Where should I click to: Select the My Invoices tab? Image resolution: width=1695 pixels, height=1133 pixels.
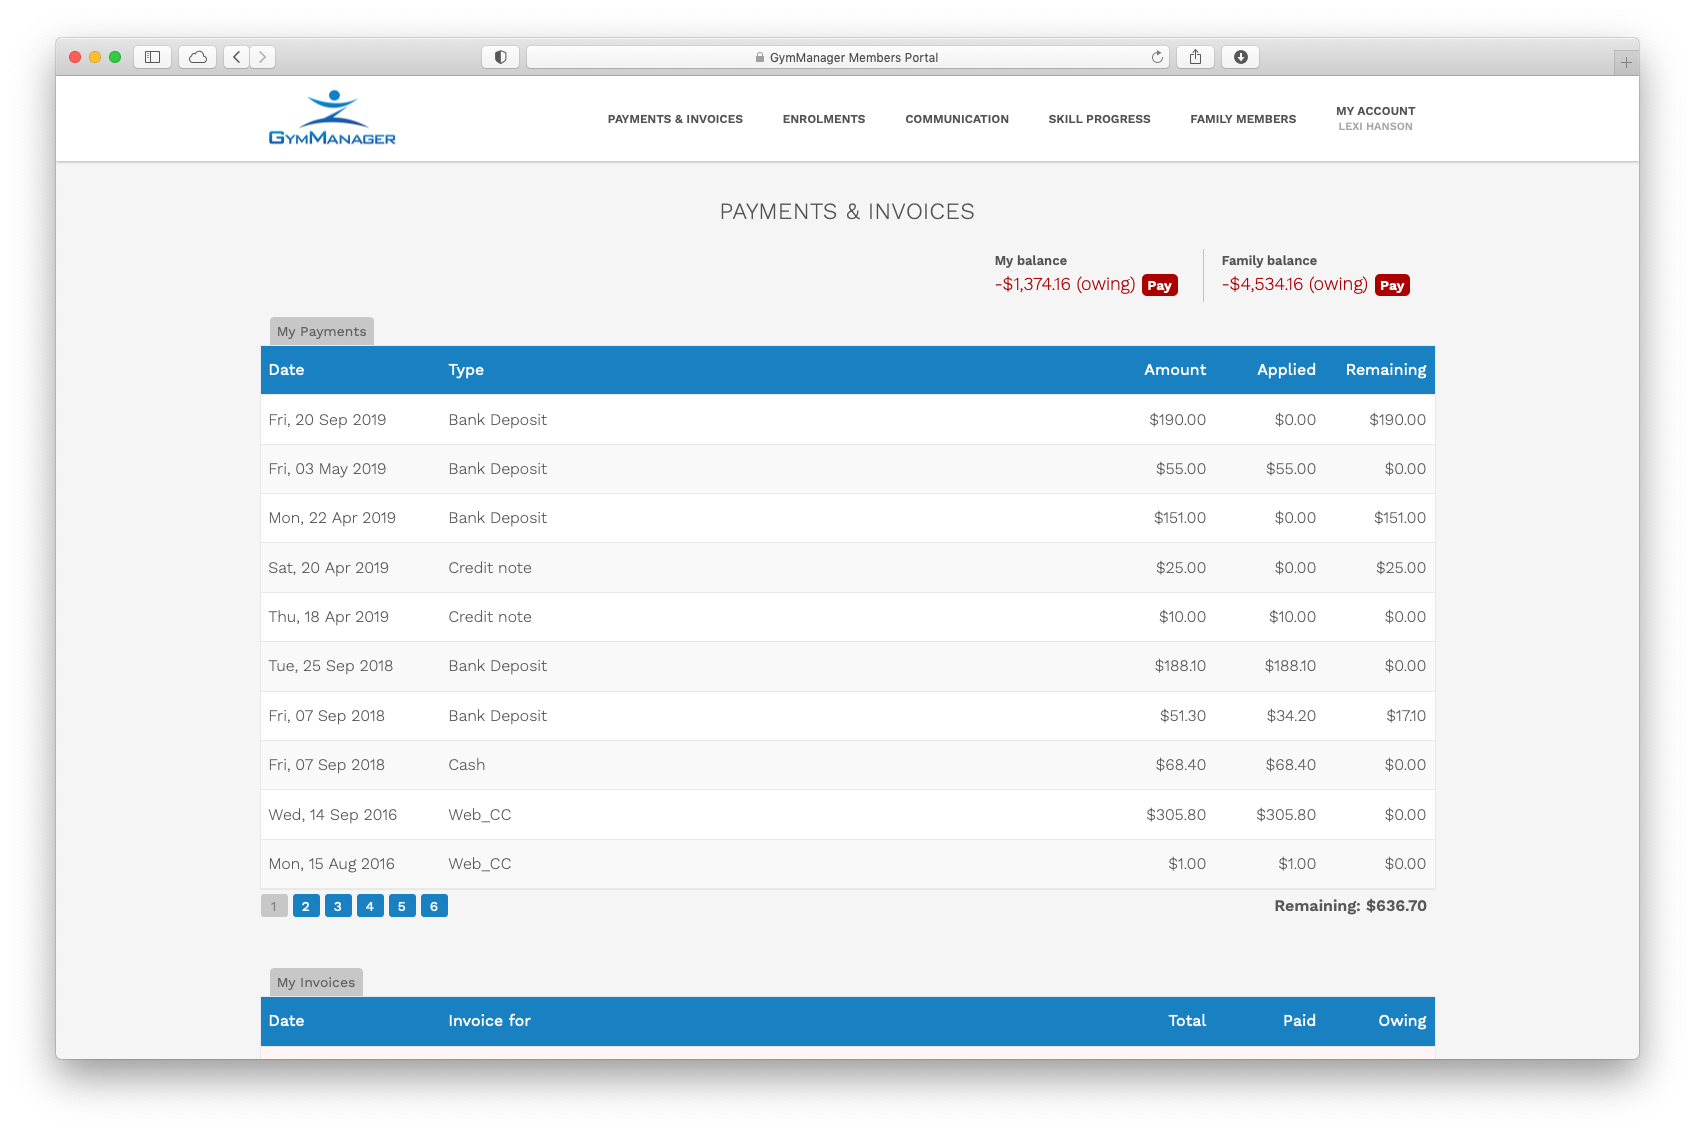click(x=316, y=982)
